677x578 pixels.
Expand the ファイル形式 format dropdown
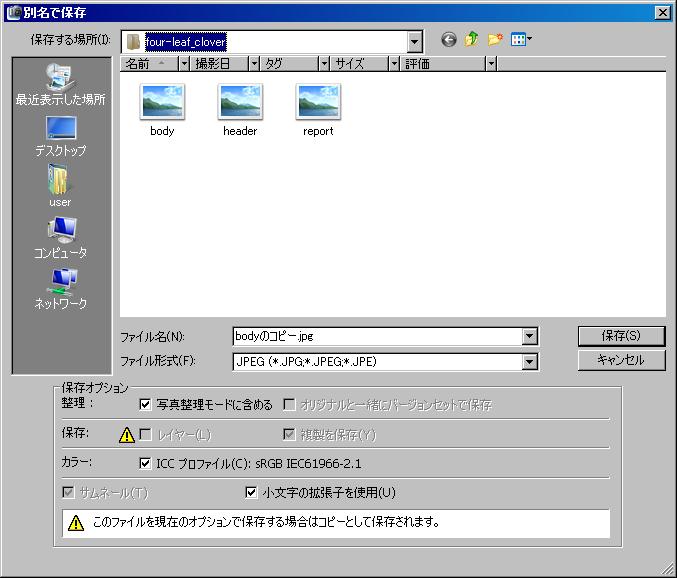pos(530,362)
